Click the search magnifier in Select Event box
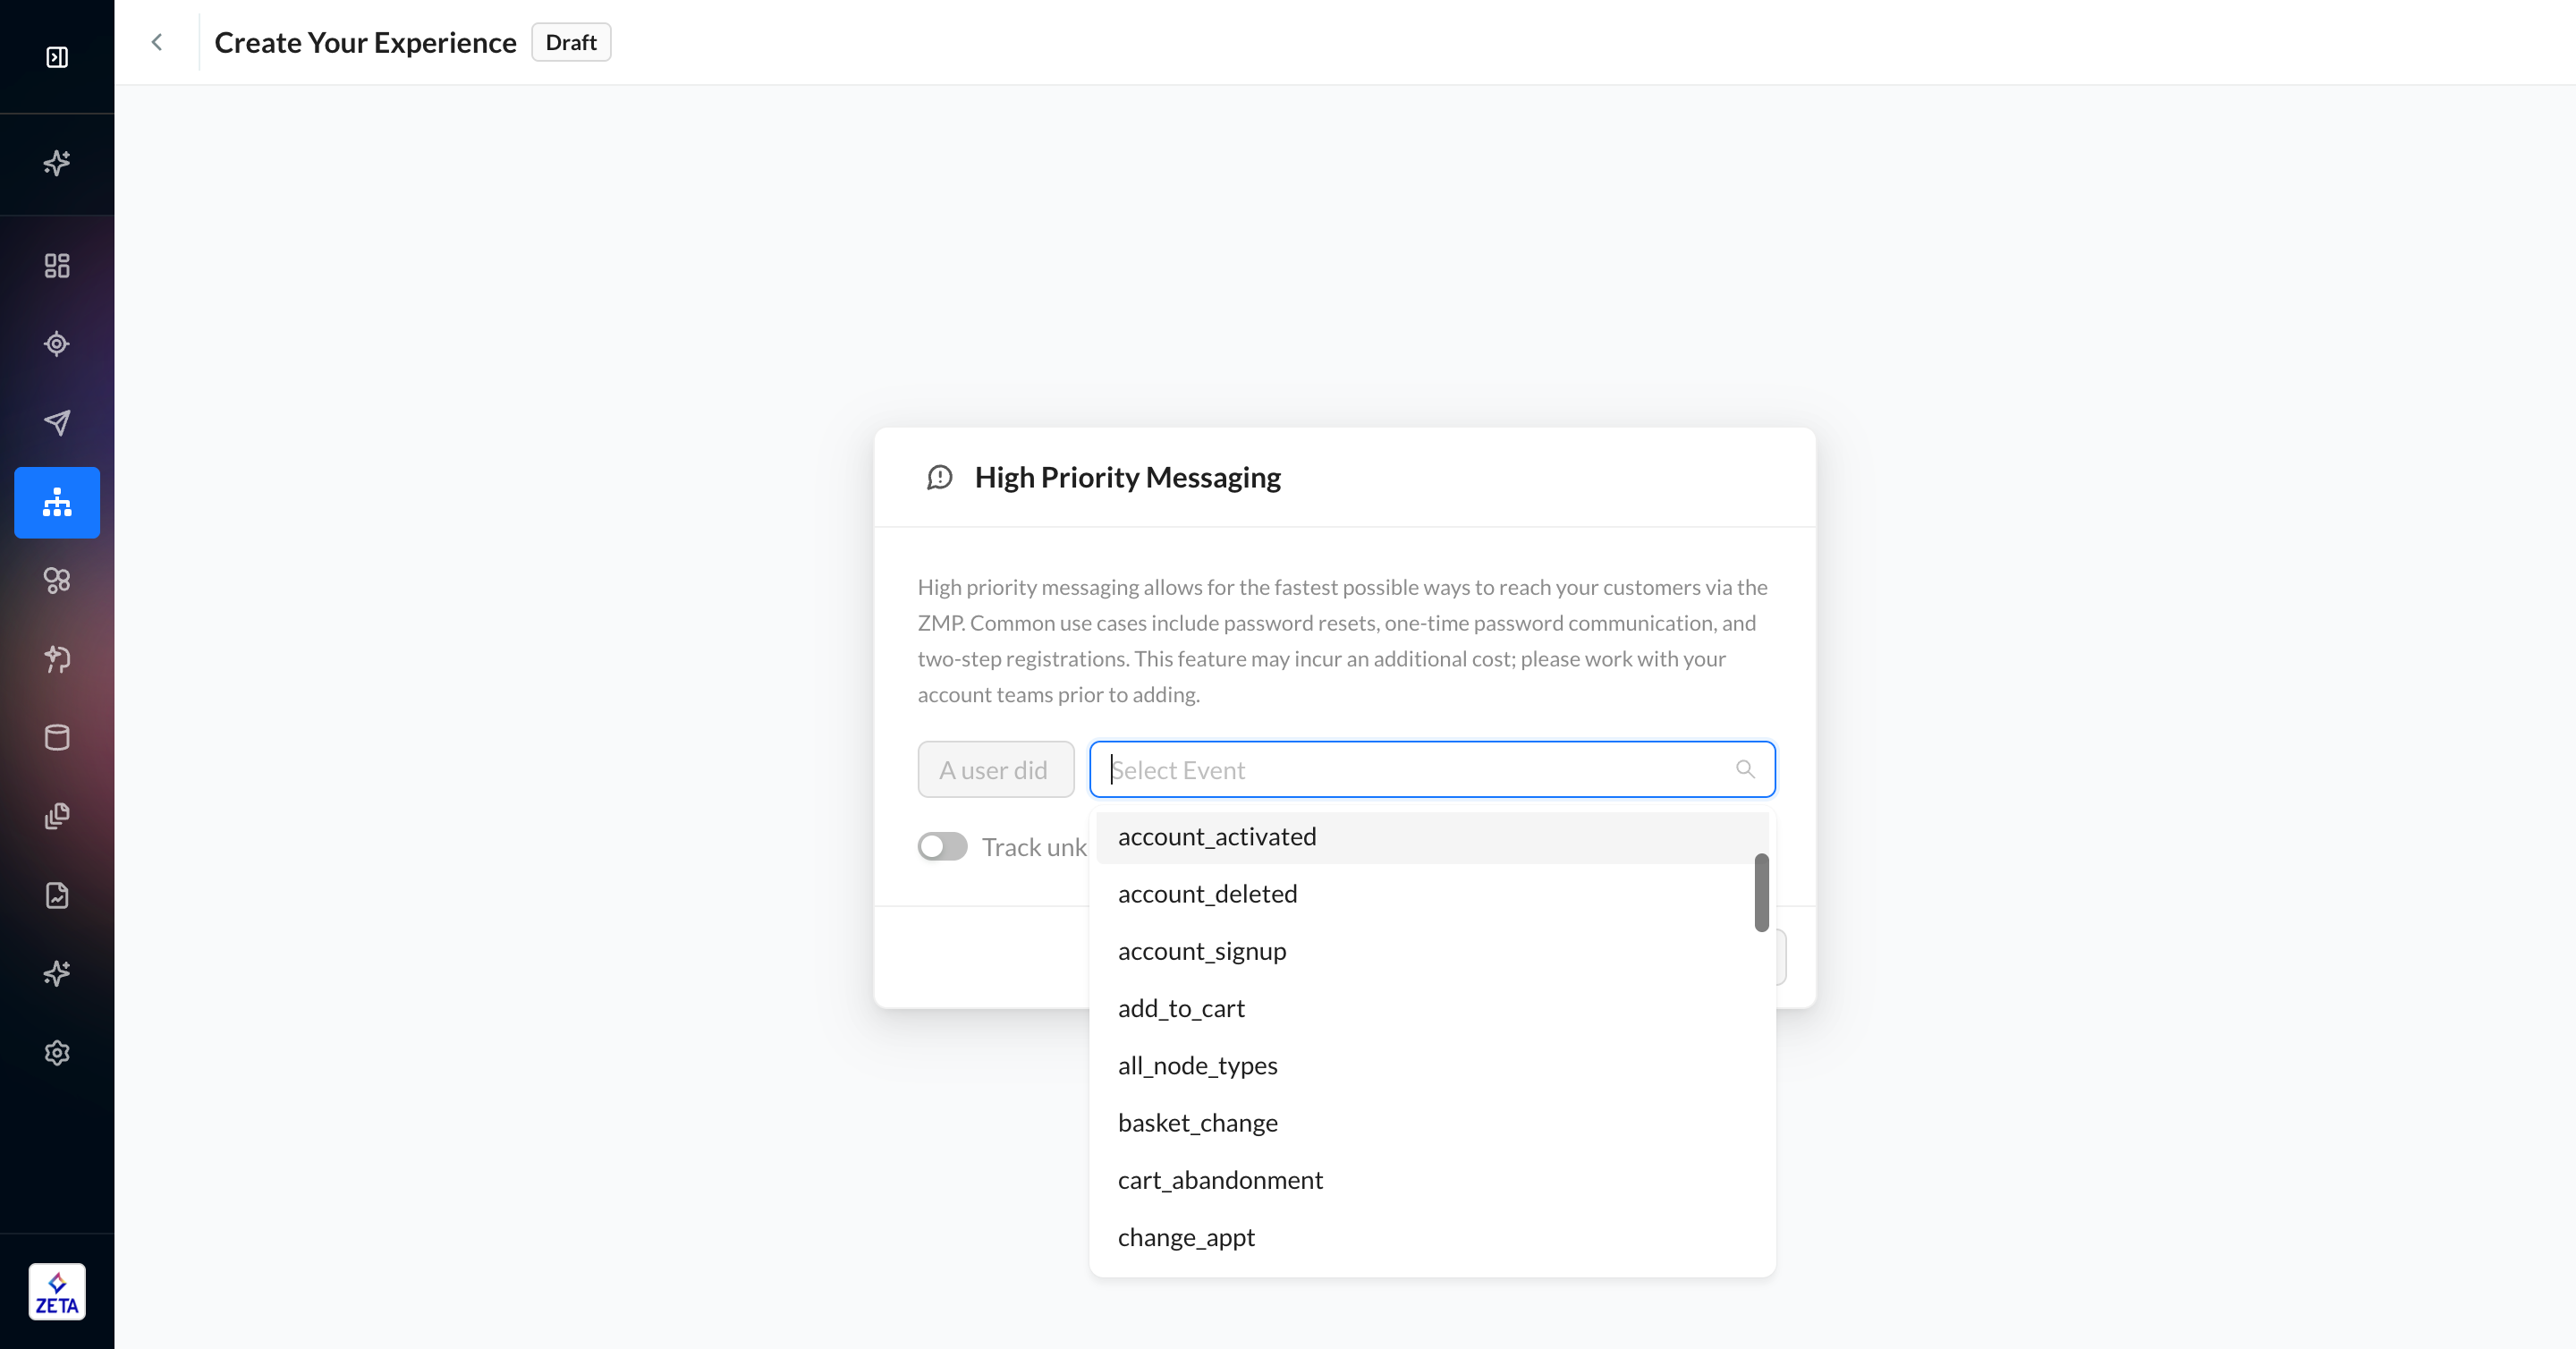Screen dimensions: 2576x1349 pos(1745,769)
